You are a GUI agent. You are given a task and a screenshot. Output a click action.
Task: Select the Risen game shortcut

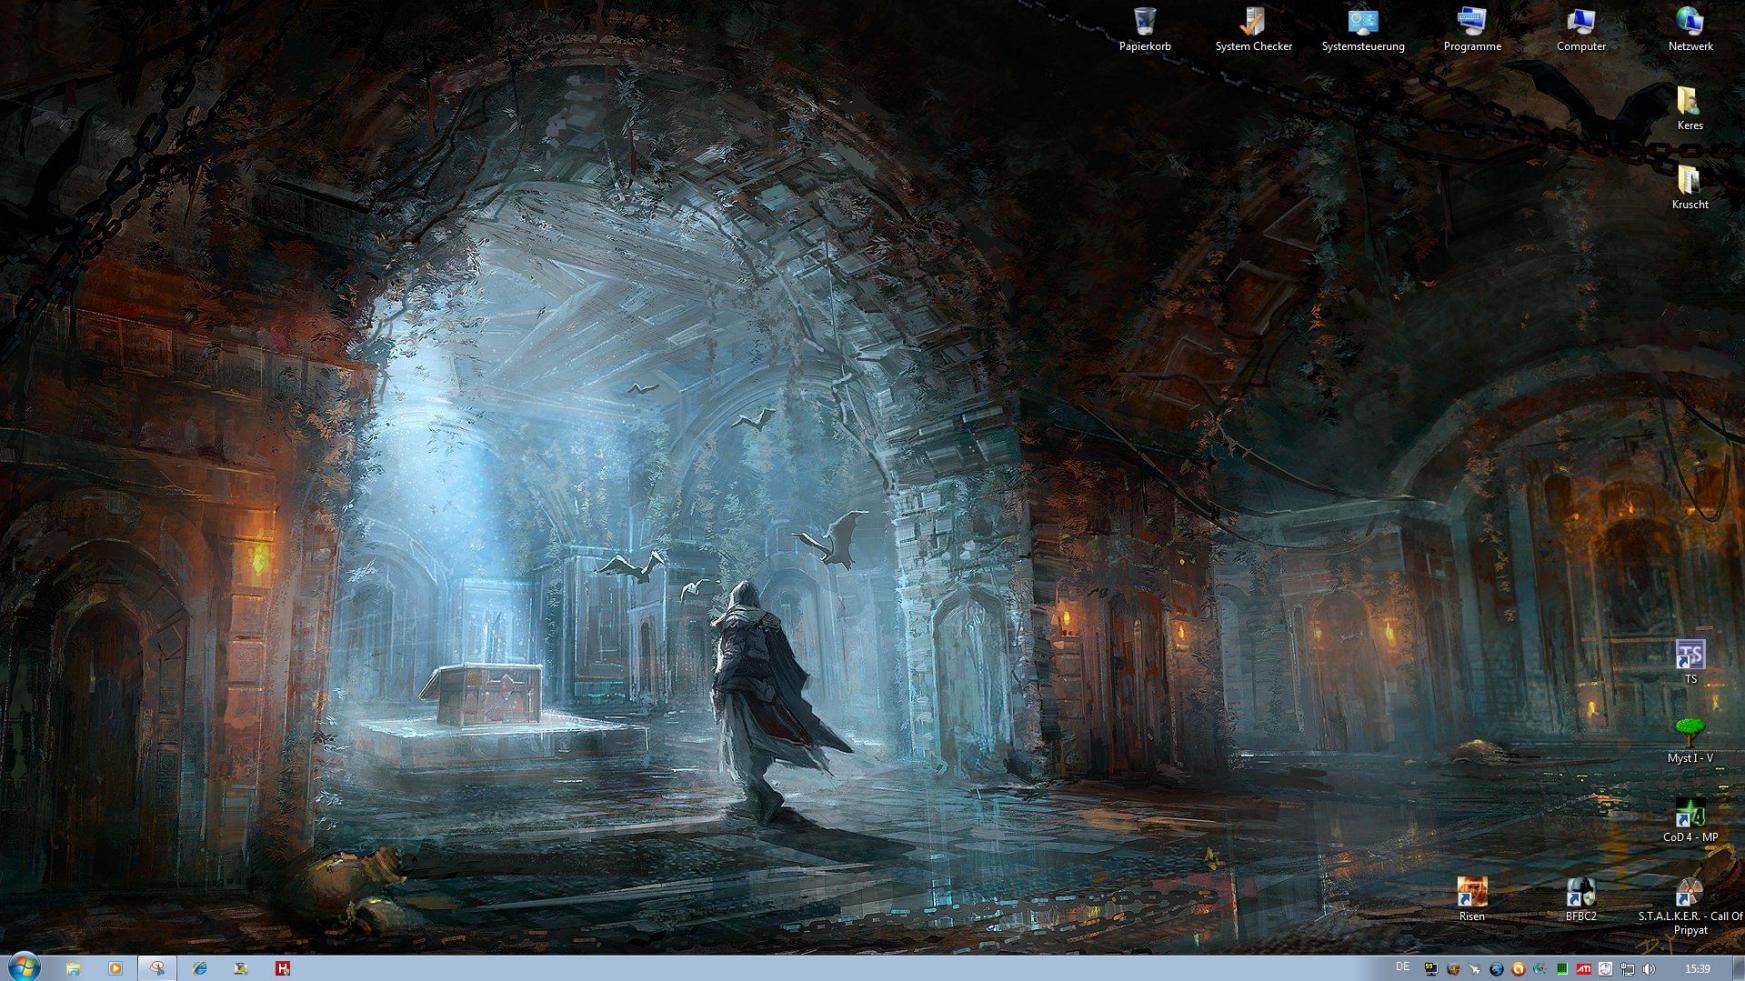(x=1472, y=899)
